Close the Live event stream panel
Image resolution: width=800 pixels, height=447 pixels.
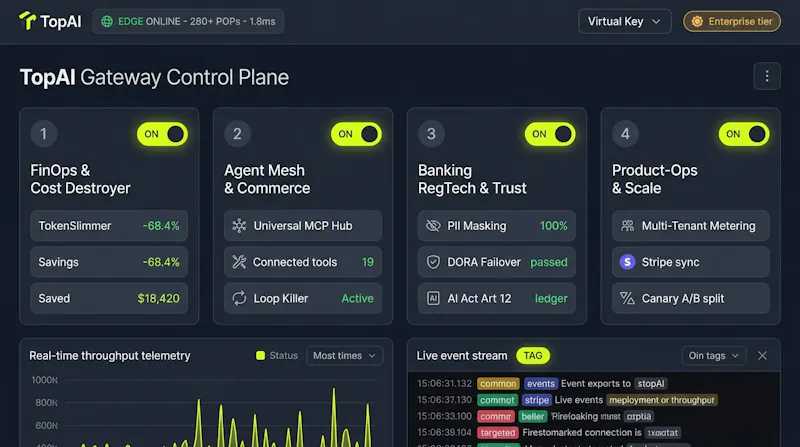(762, 356)
